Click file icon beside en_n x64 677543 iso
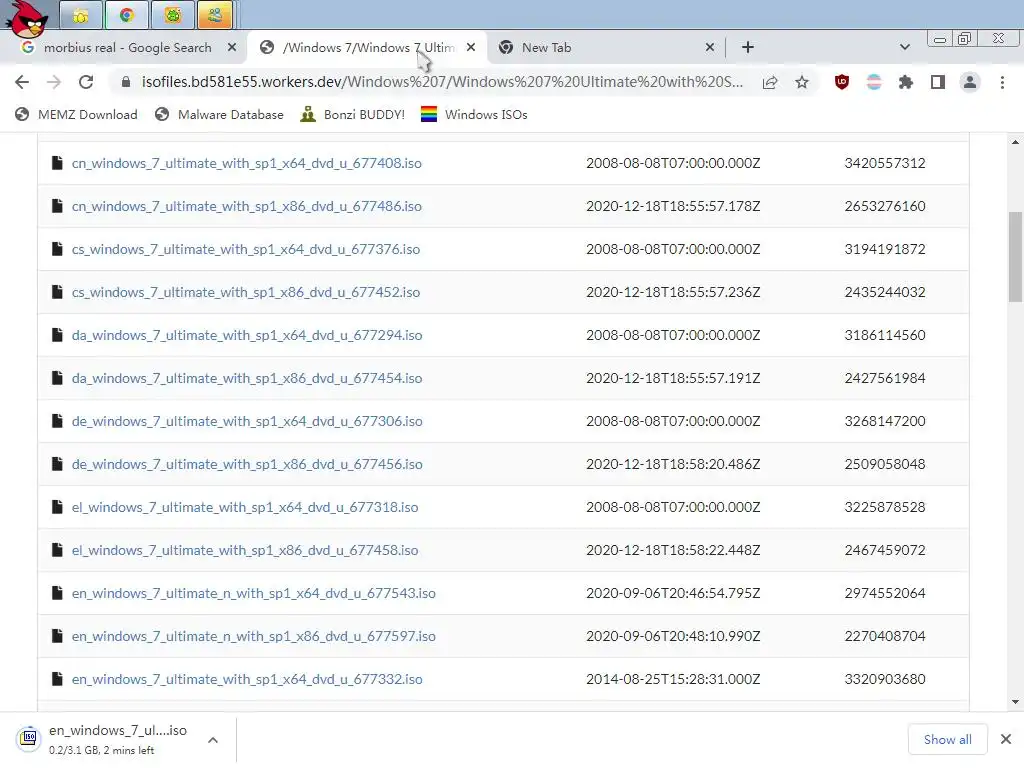Image resolution: width=1024 pixels, height=768 pixels. point(57,593)
